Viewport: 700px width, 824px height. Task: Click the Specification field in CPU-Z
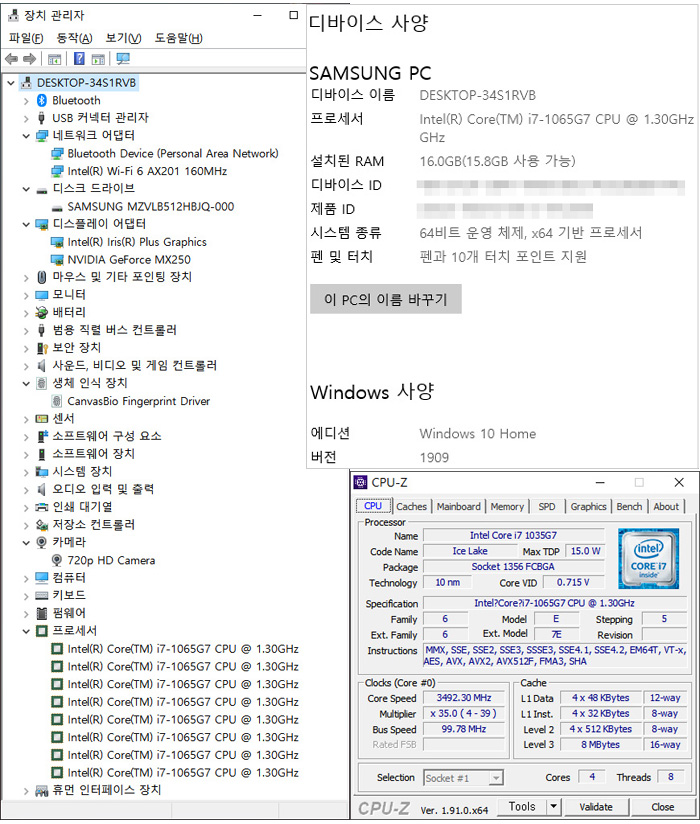point(554,603)
